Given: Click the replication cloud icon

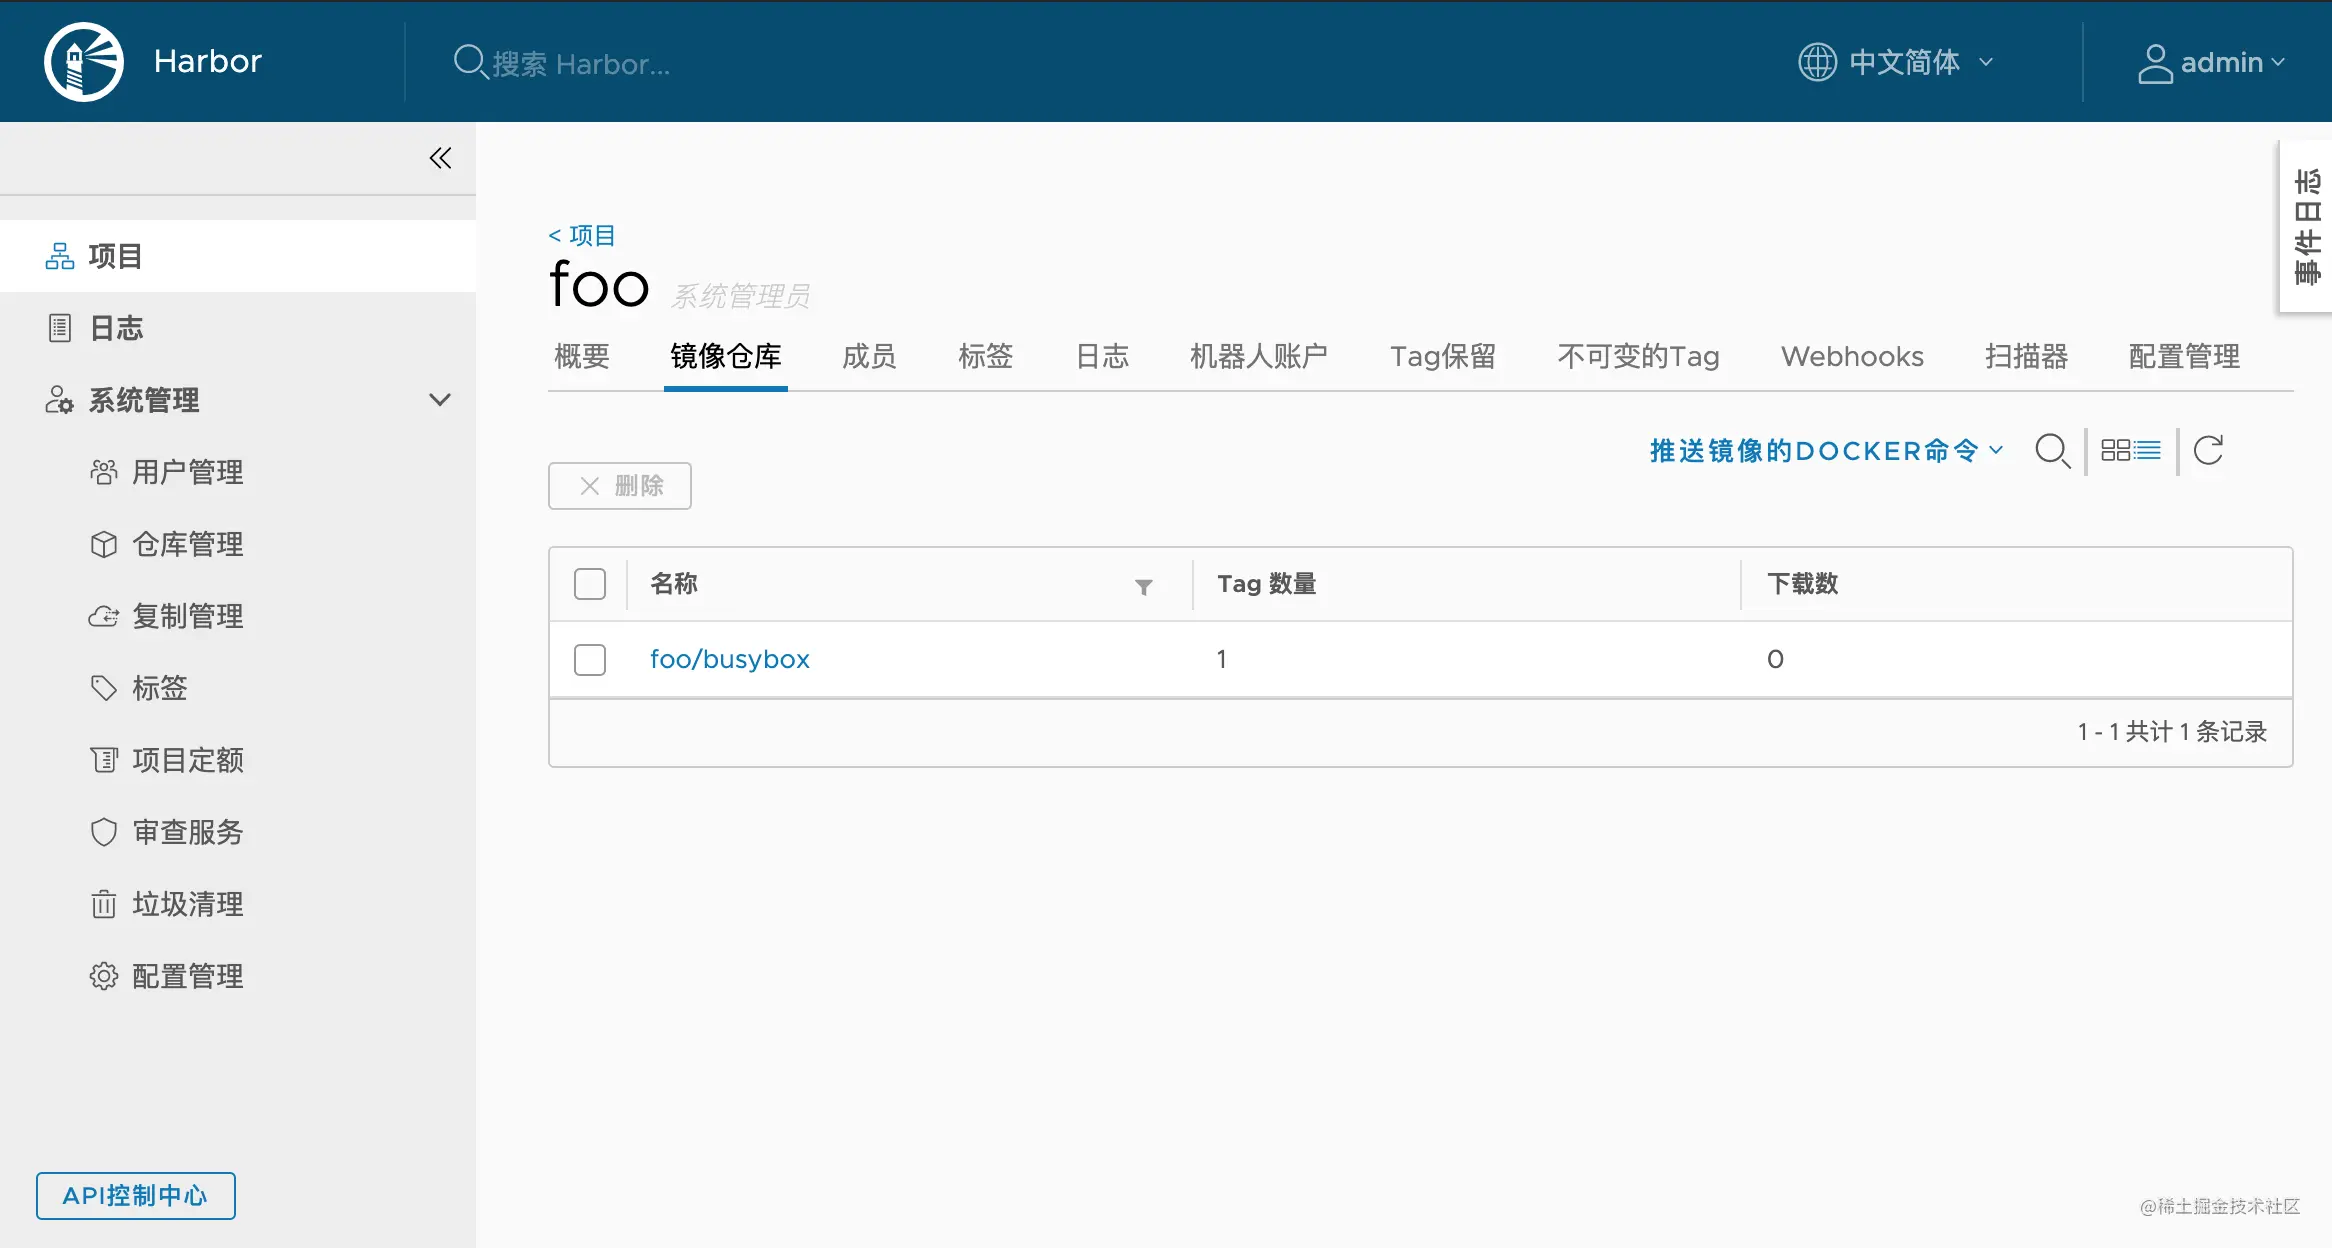Looking at the screenshot, I should [x=104, y=616].
